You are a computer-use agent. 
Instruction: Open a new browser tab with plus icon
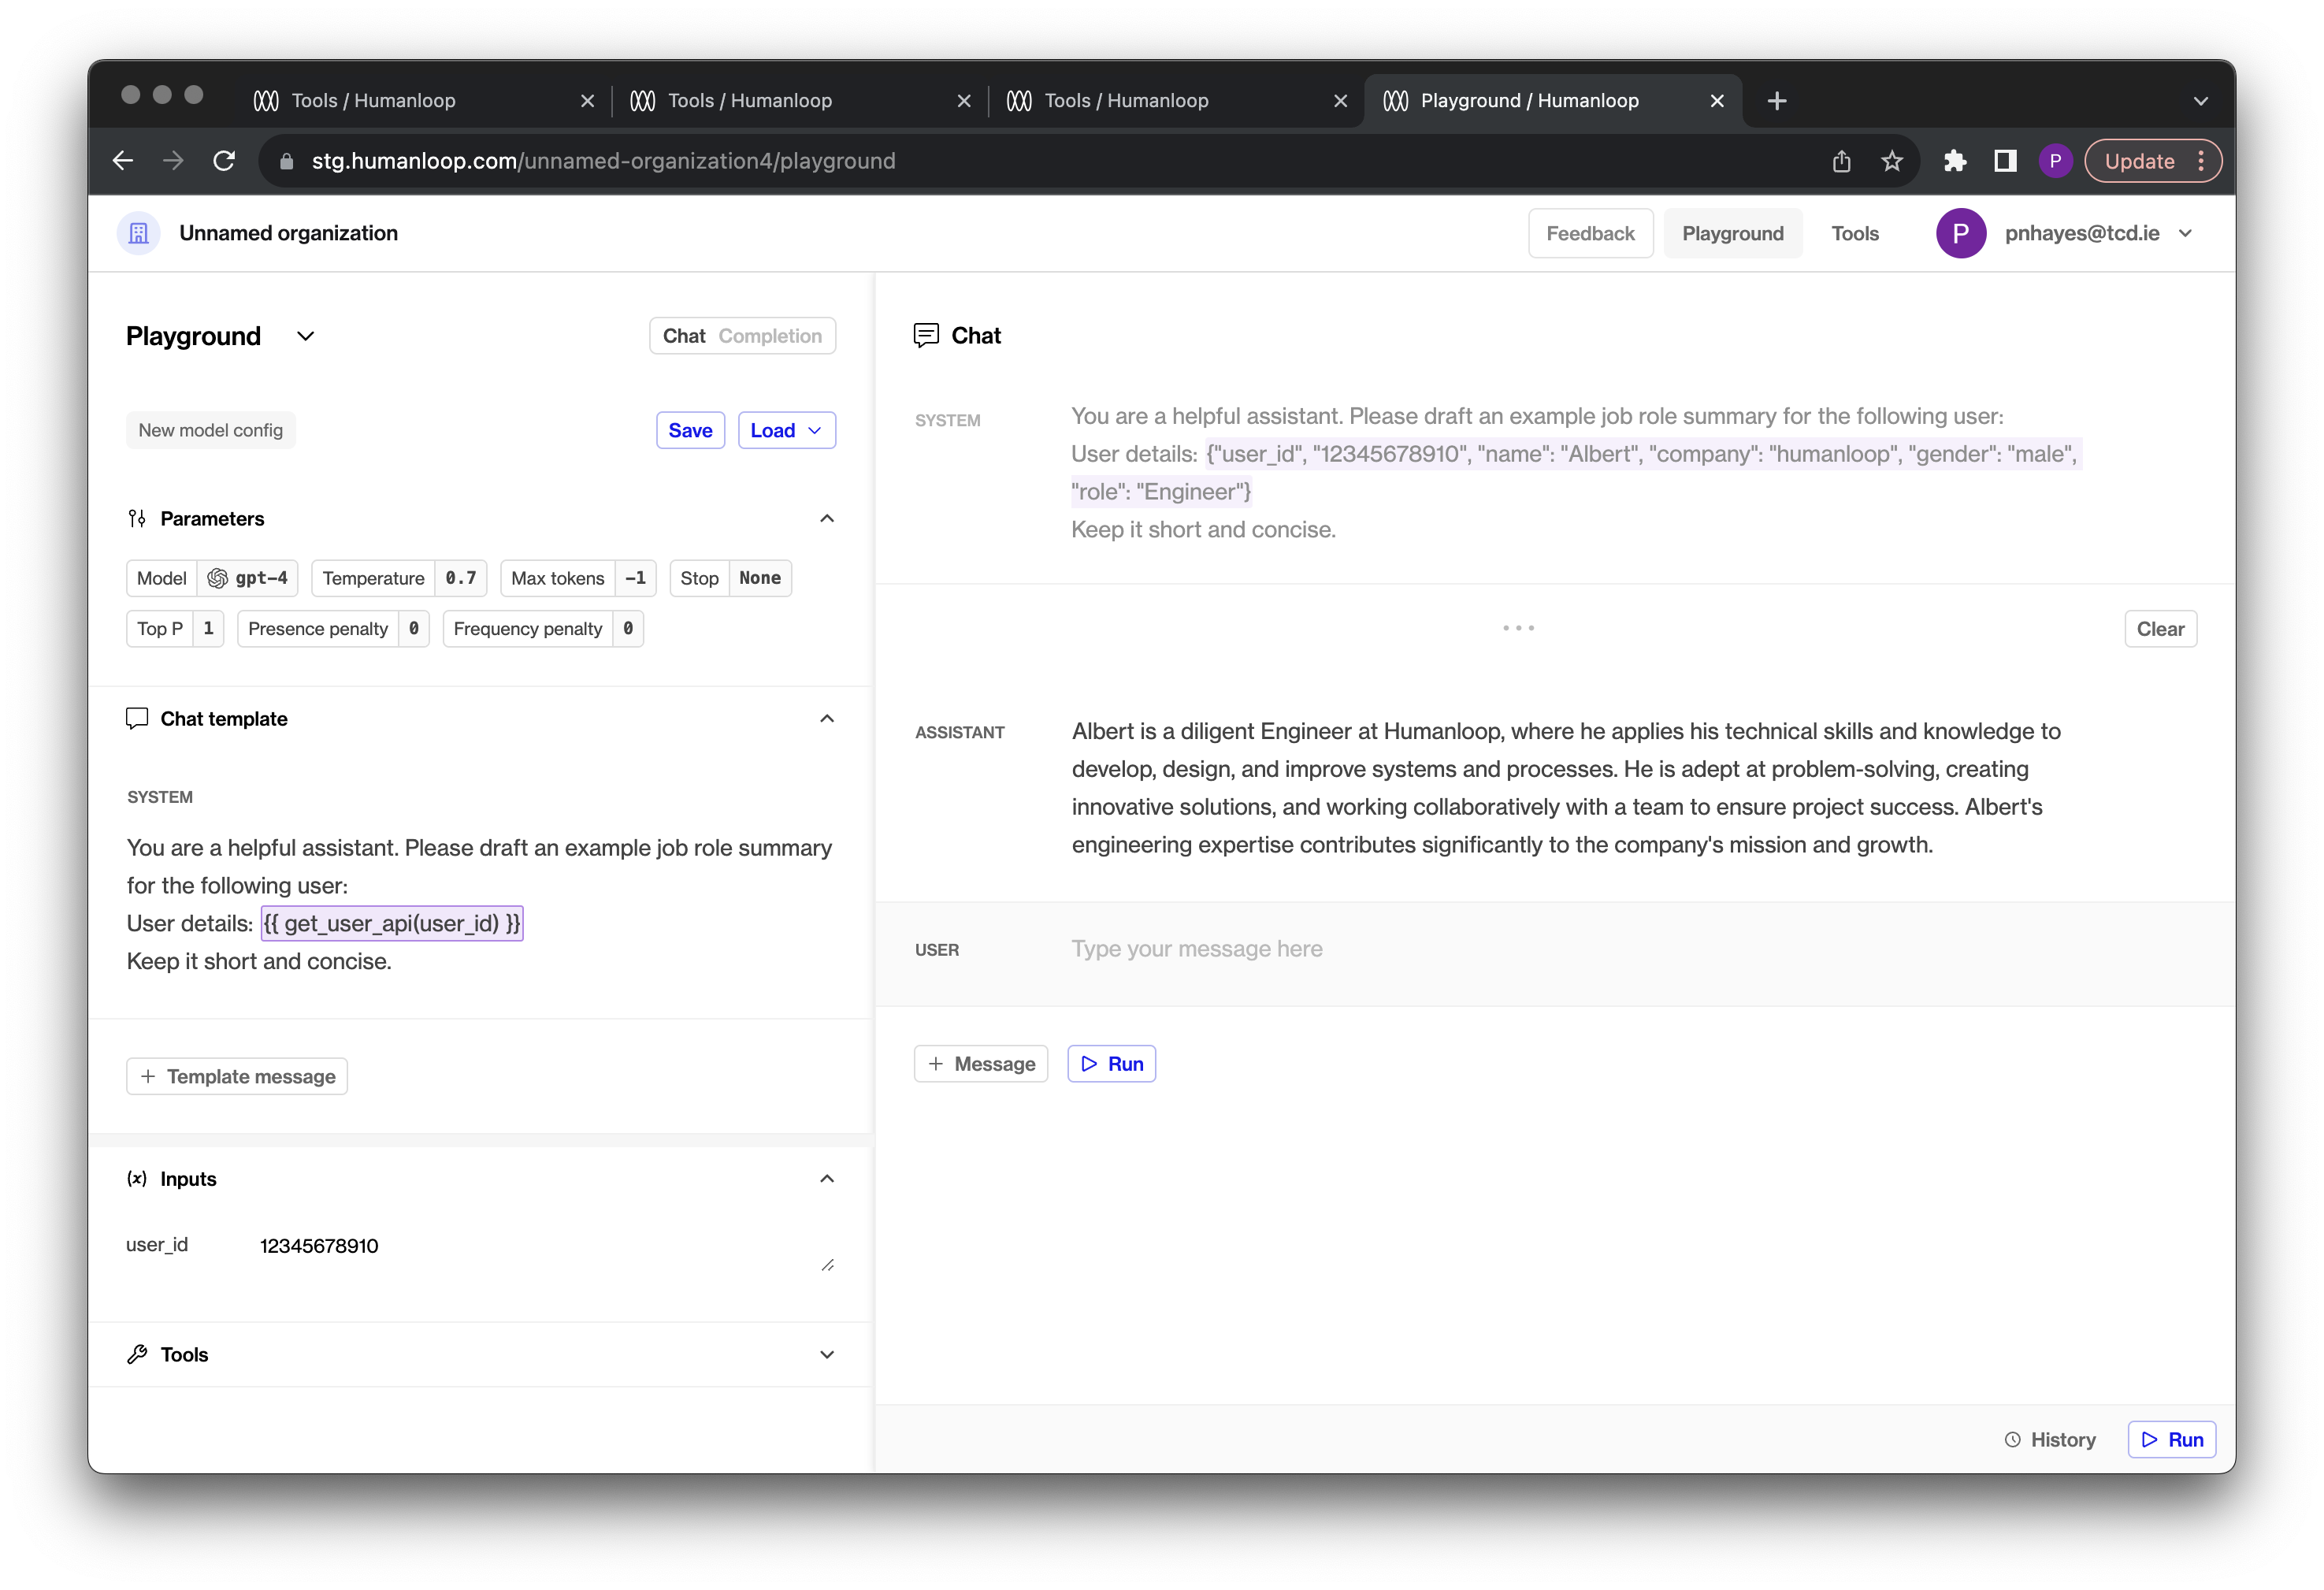click(x=1777, y=101)
